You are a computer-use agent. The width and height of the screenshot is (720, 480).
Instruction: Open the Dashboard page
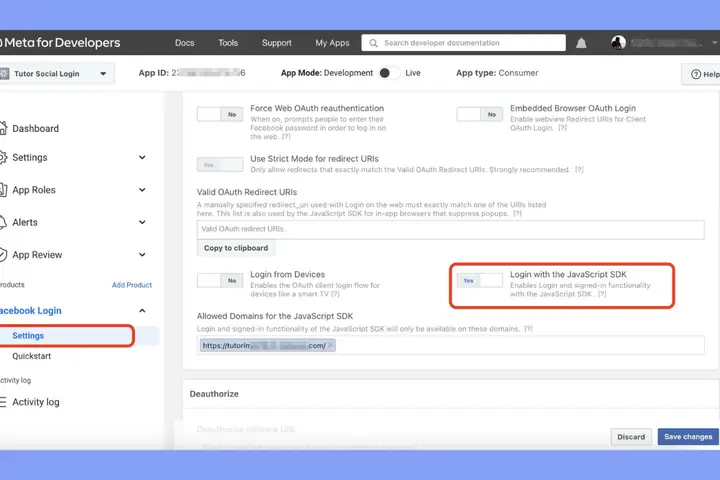(x=35, y=129)
